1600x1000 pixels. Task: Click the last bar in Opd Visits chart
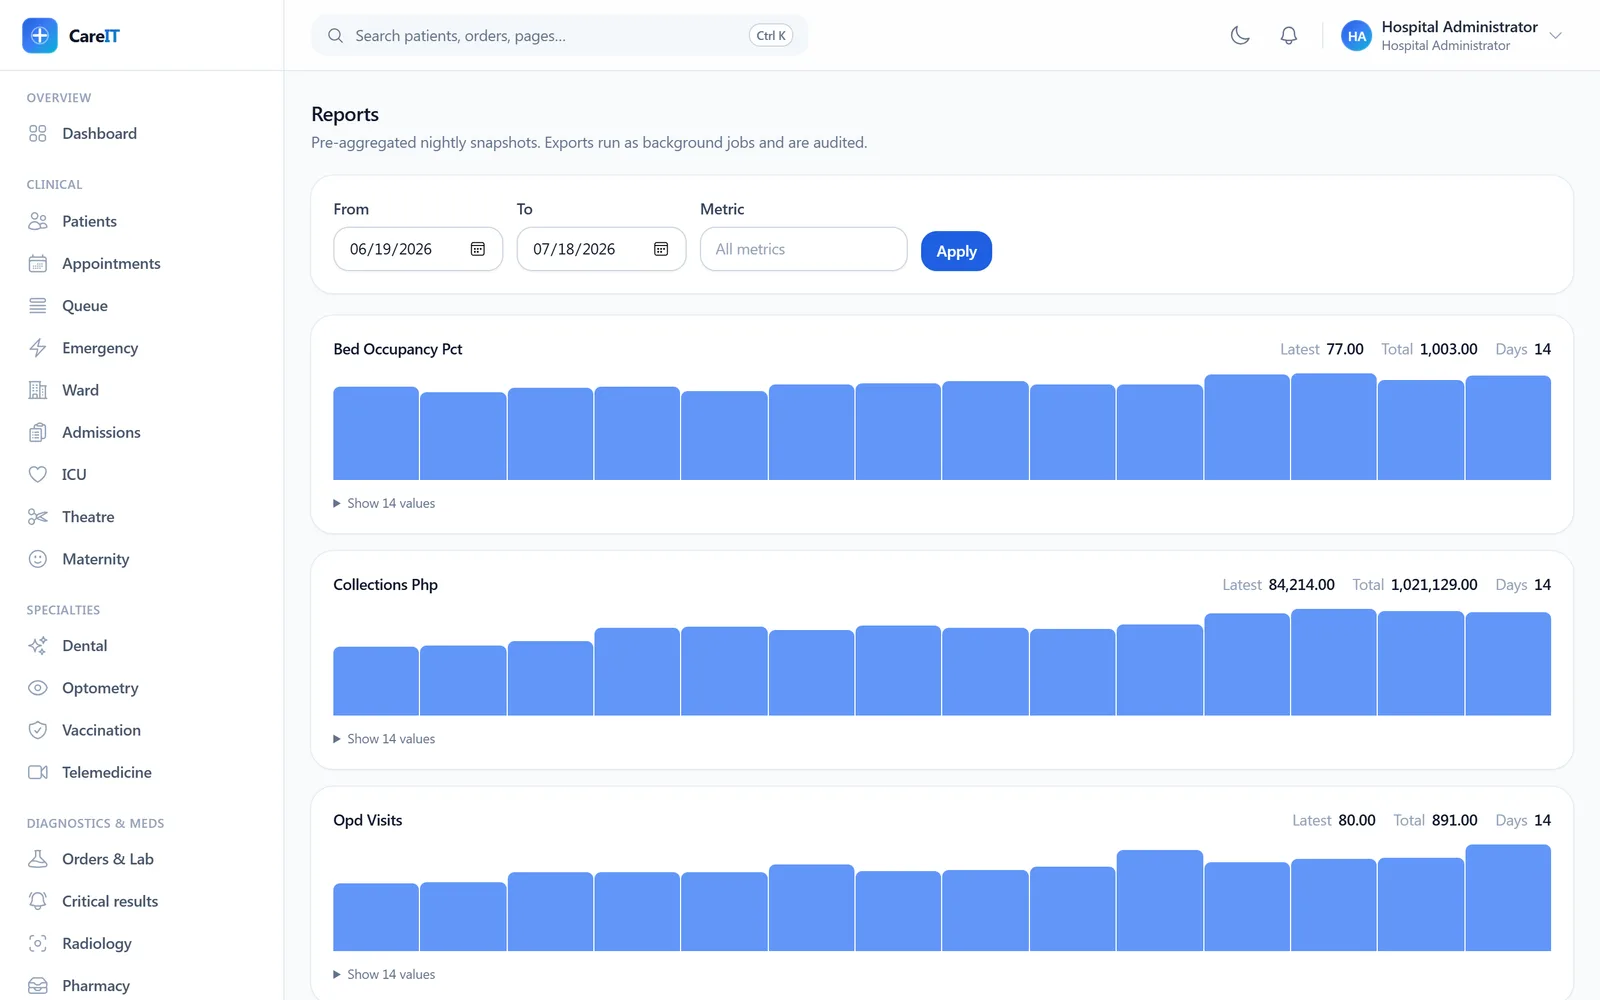coord(1508,898)
